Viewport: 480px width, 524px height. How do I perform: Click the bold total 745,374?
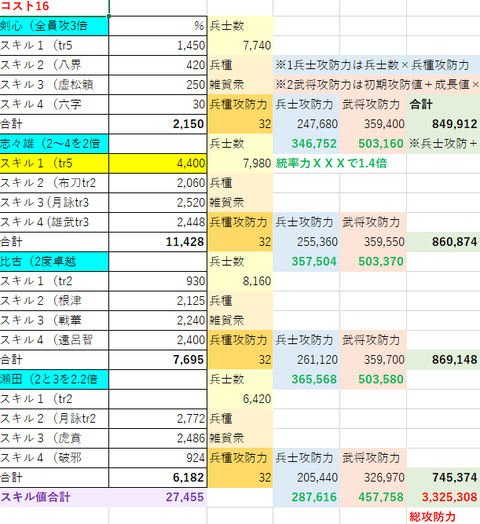pos(443,478)
